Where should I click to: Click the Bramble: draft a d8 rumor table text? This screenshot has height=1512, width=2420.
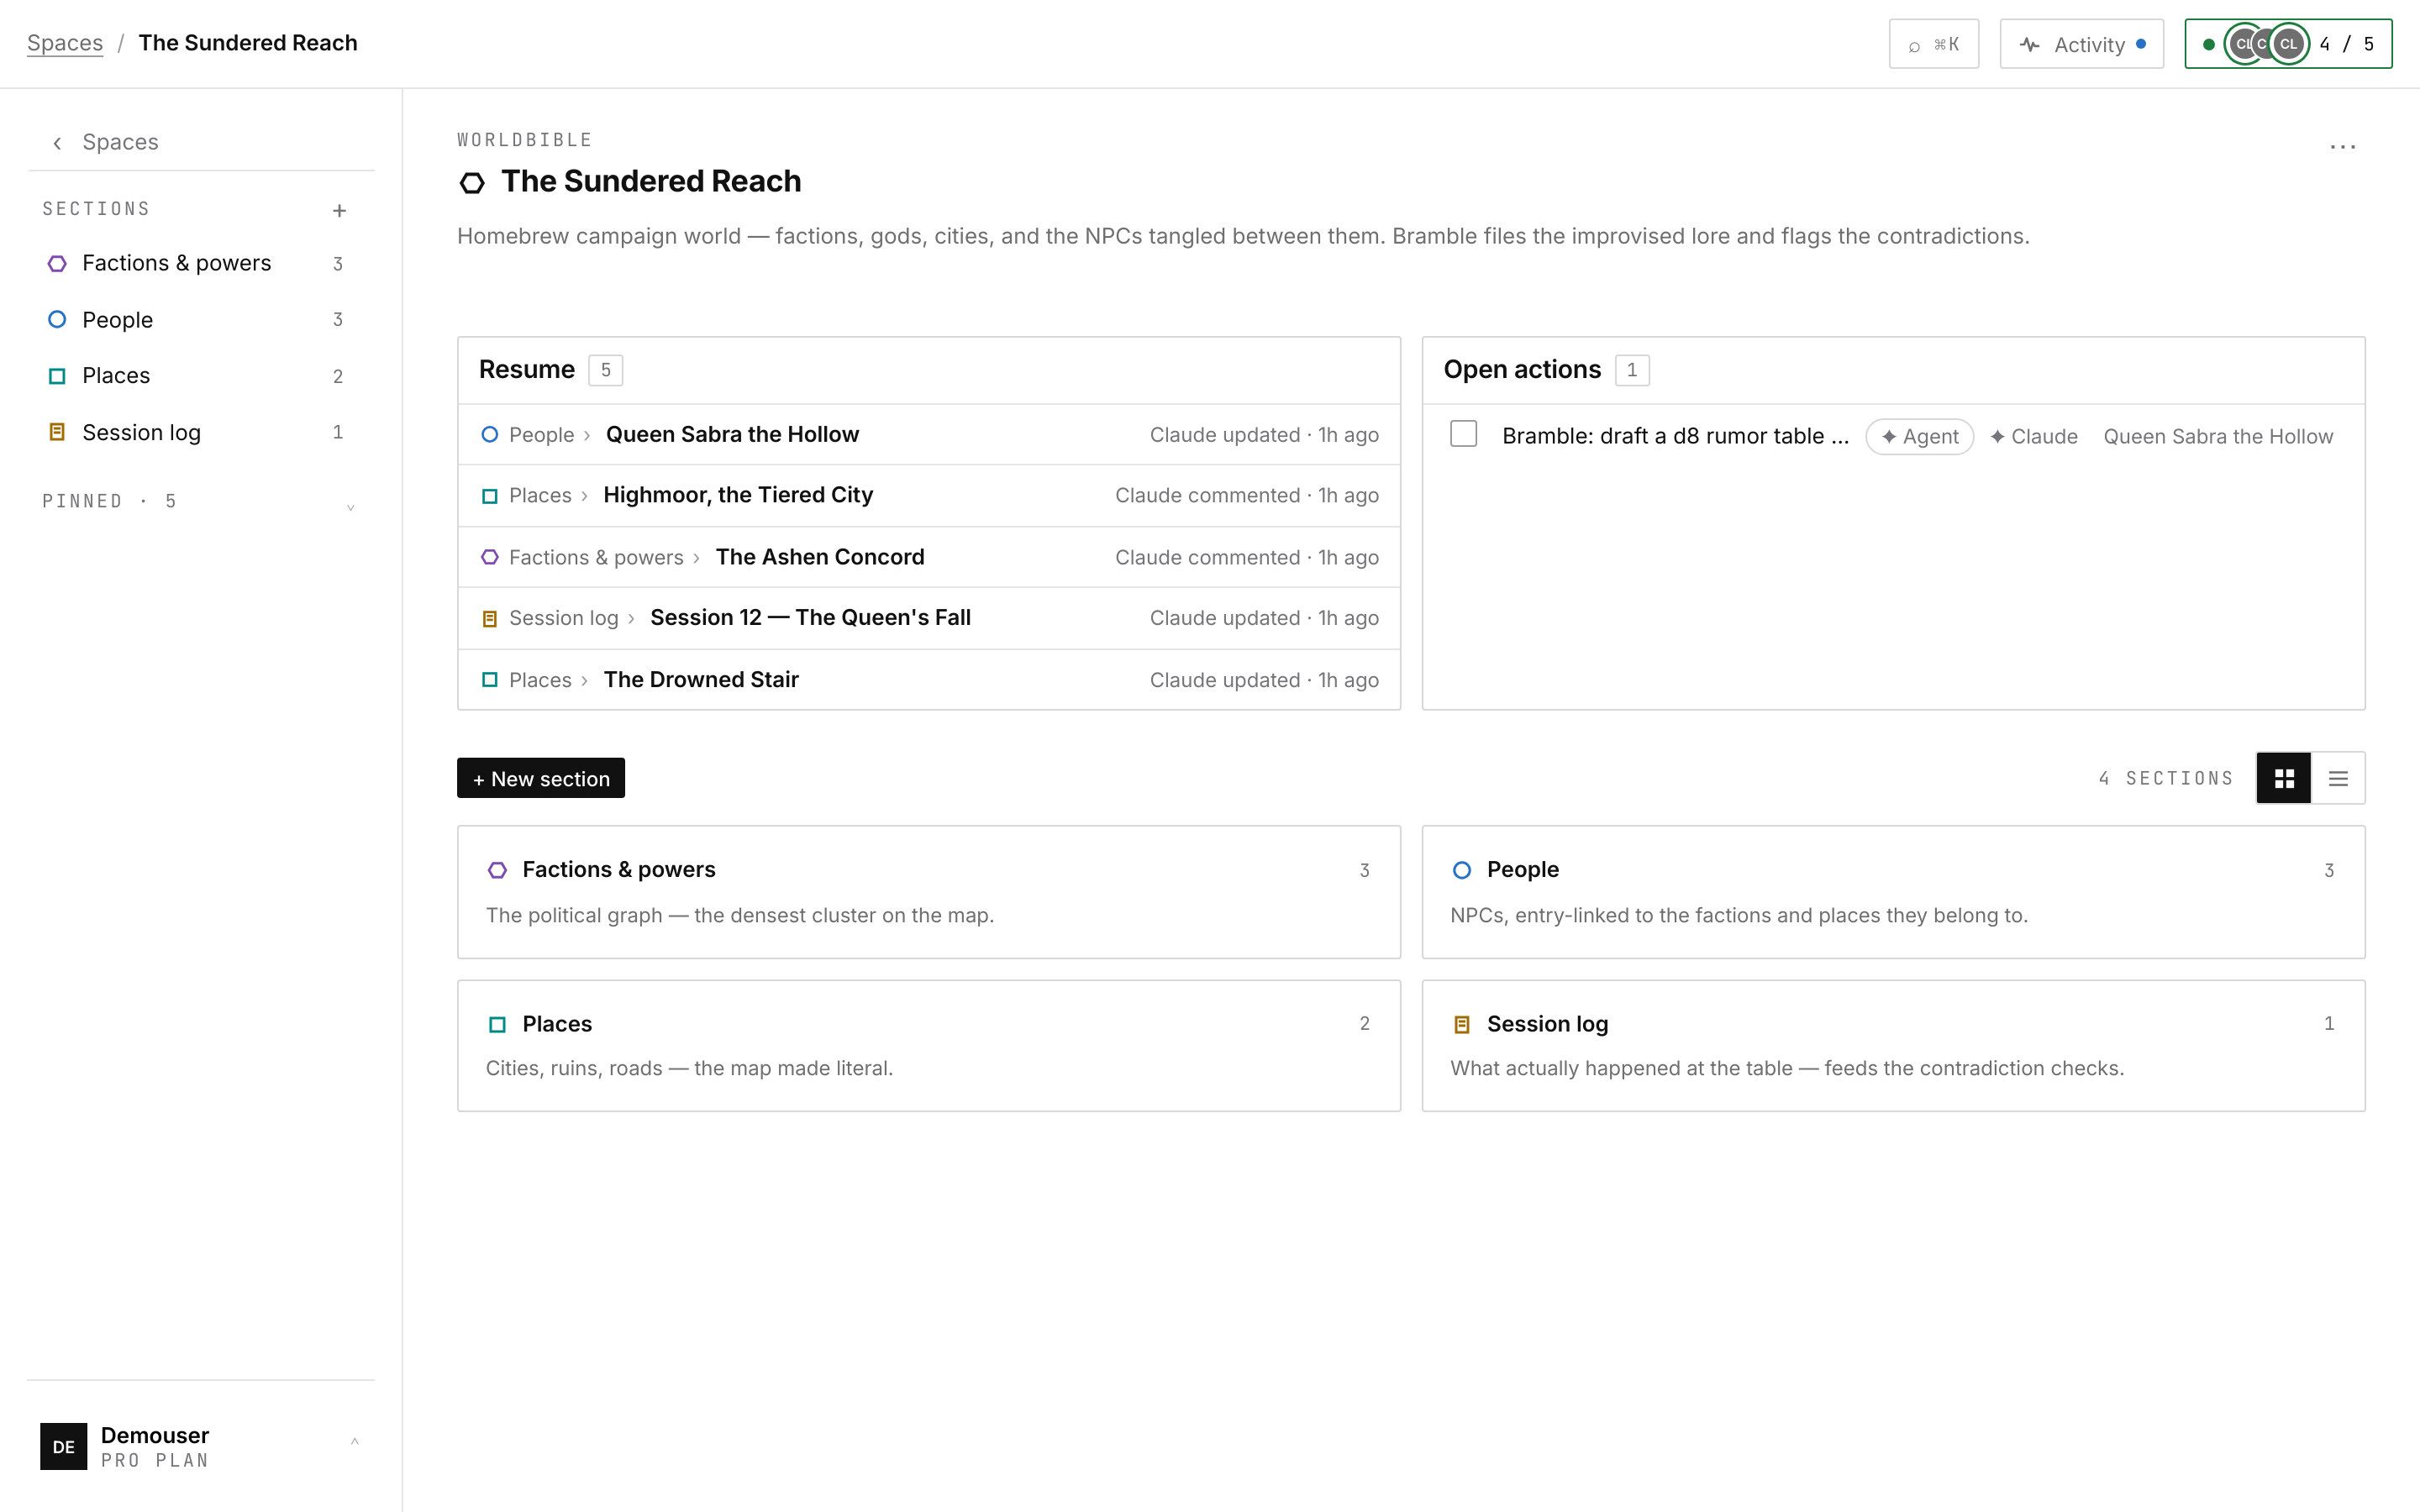(1675, 437)
